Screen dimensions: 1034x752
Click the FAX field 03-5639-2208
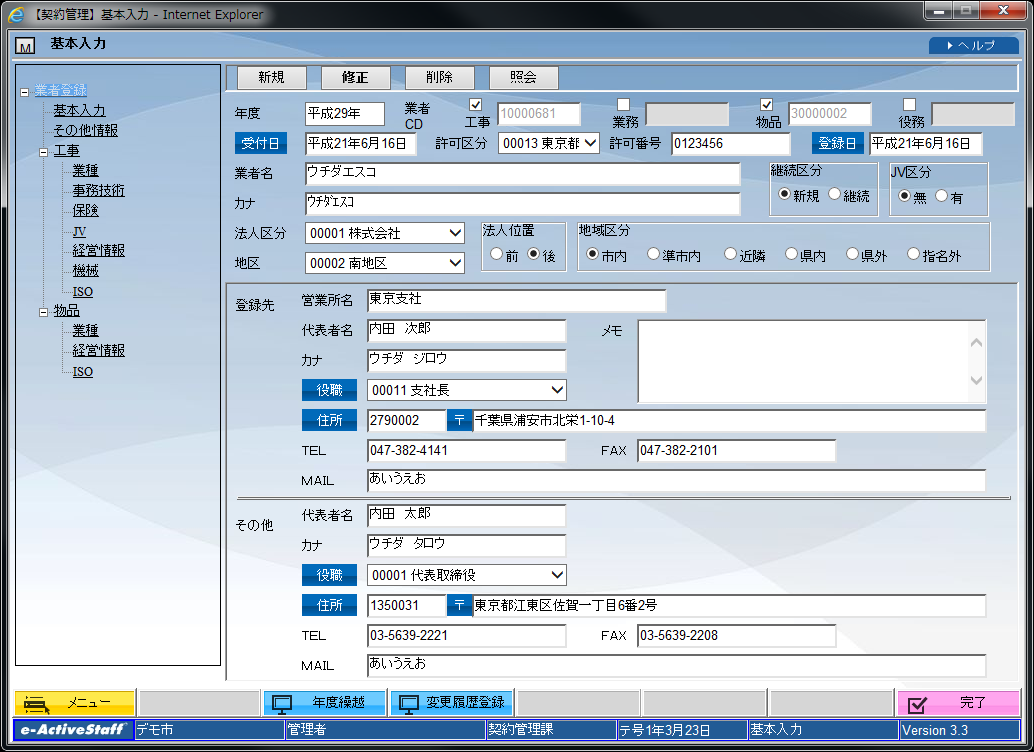(737, 635)
